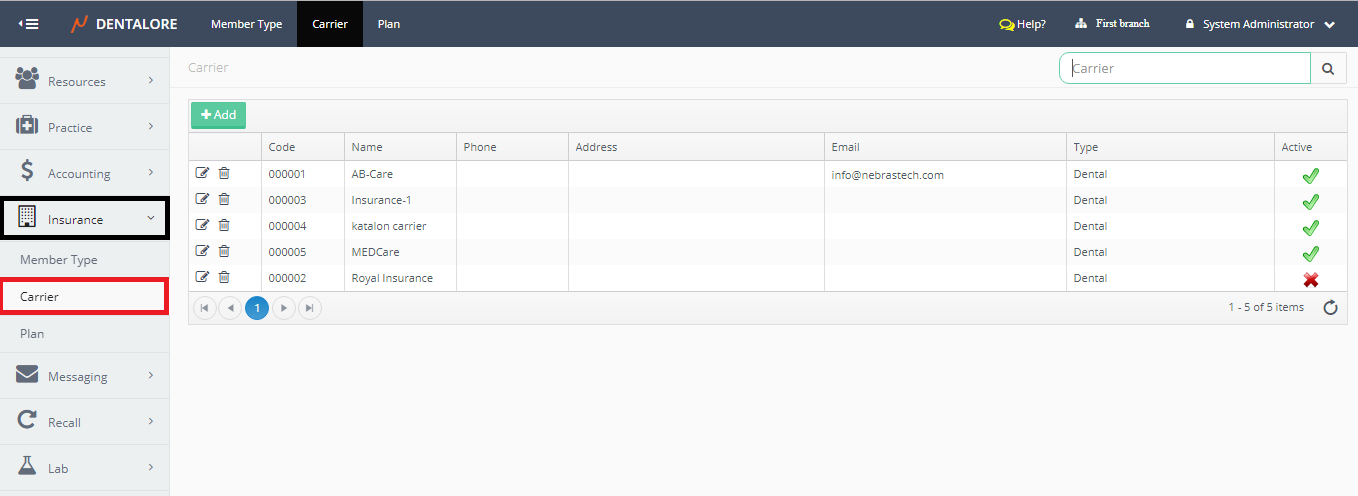Switch to Member Type top tab
The image size is (1358, 496).
(246, 24)
